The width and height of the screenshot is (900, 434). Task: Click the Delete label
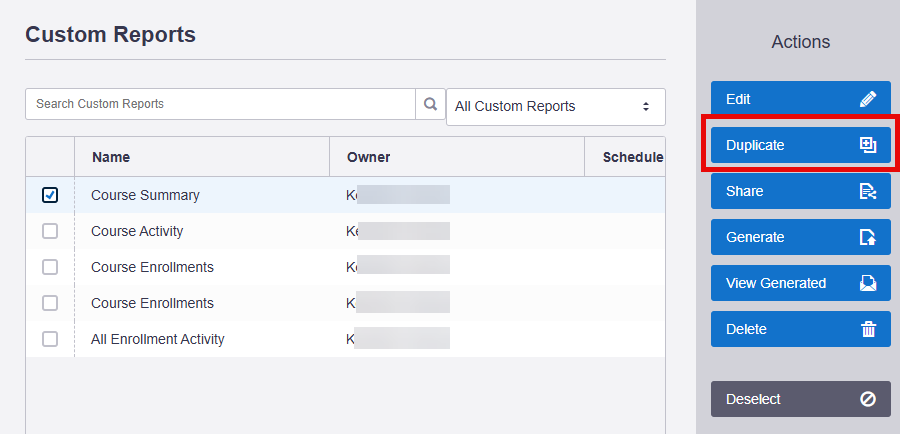click(x=746, y=329)
